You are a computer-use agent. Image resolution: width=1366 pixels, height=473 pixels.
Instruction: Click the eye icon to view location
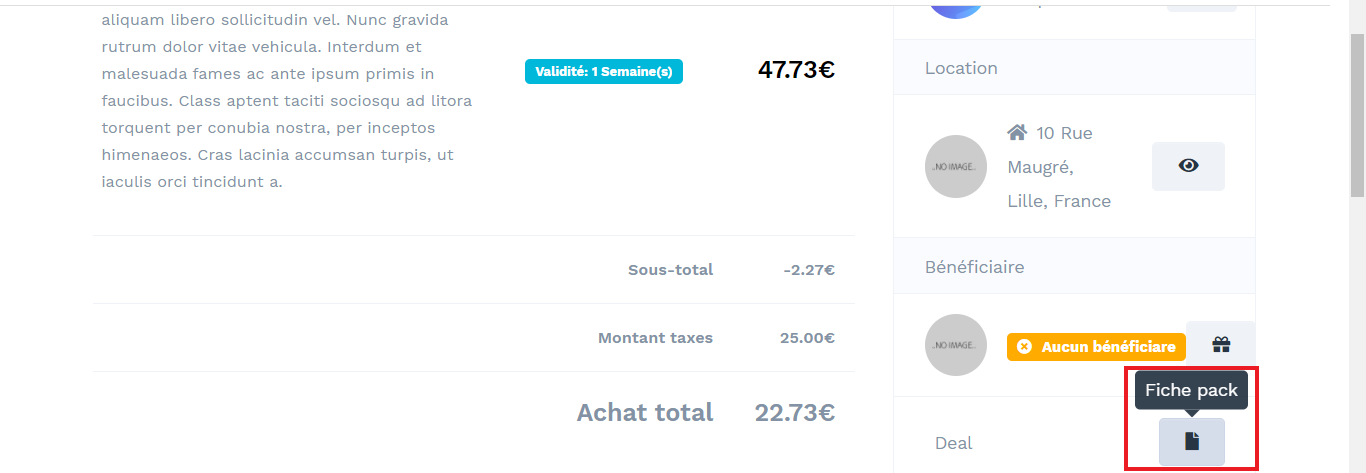(1188, 166)
